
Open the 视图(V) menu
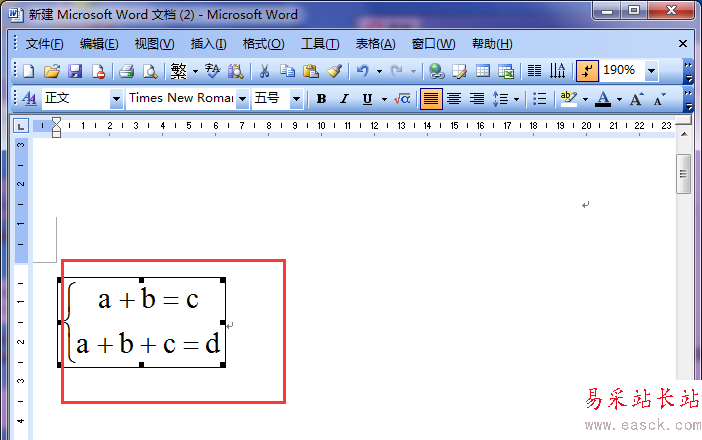point(154,44)
